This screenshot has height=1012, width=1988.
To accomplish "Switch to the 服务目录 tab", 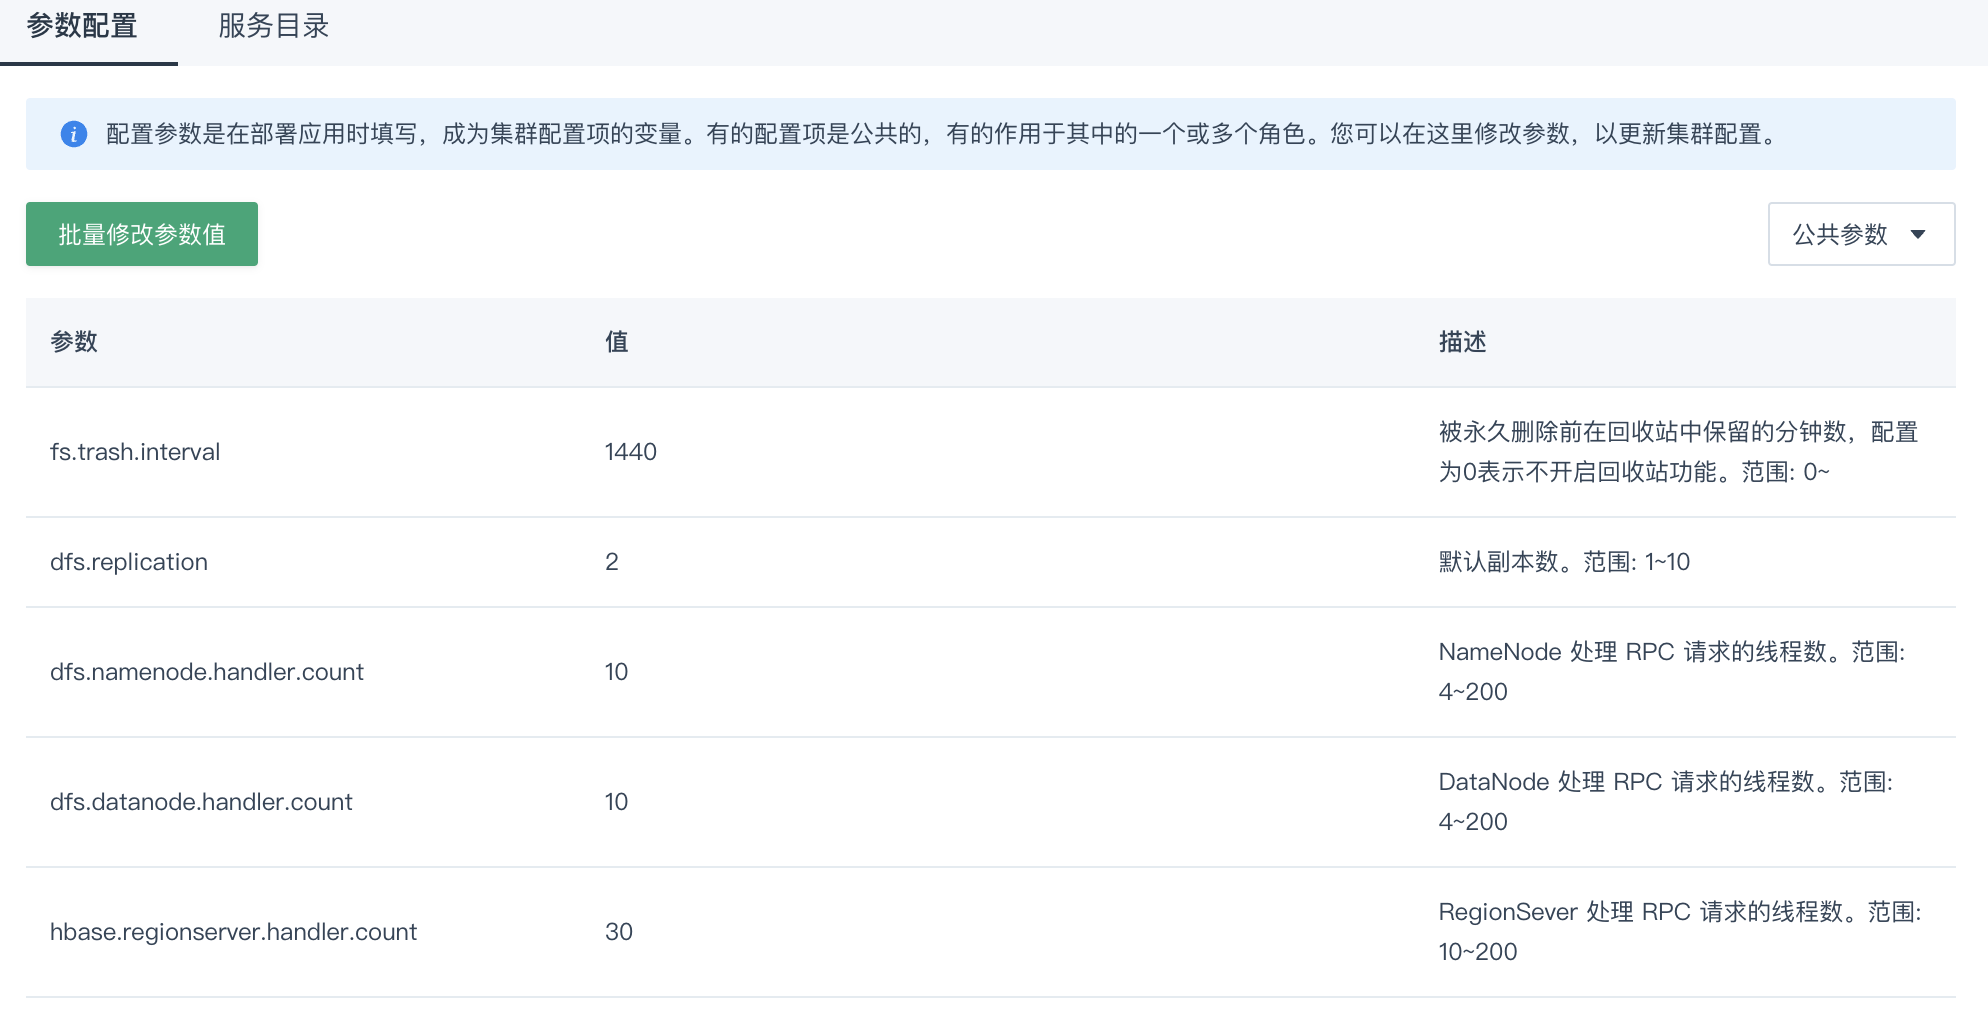I will click(274, 27).
